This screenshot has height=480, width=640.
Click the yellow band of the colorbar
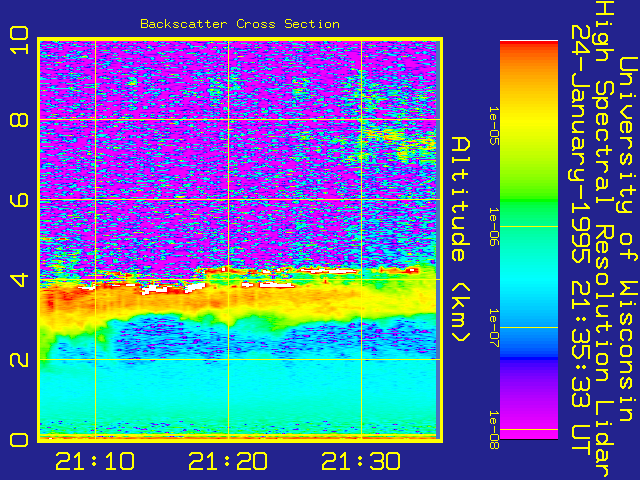529,122
